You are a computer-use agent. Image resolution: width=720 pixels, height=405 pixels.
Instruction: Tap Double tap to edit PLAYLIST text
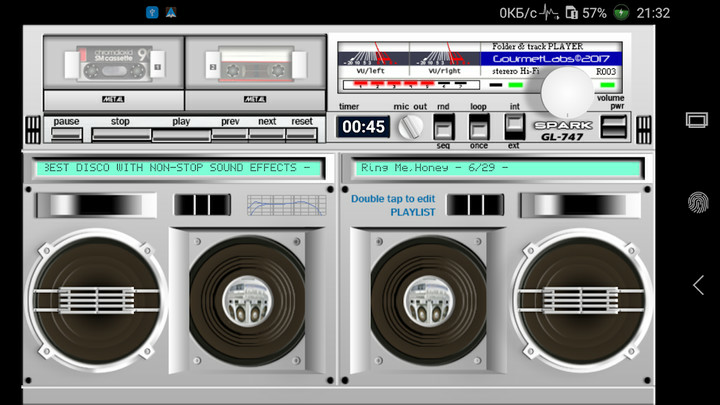tap(393, 205)
